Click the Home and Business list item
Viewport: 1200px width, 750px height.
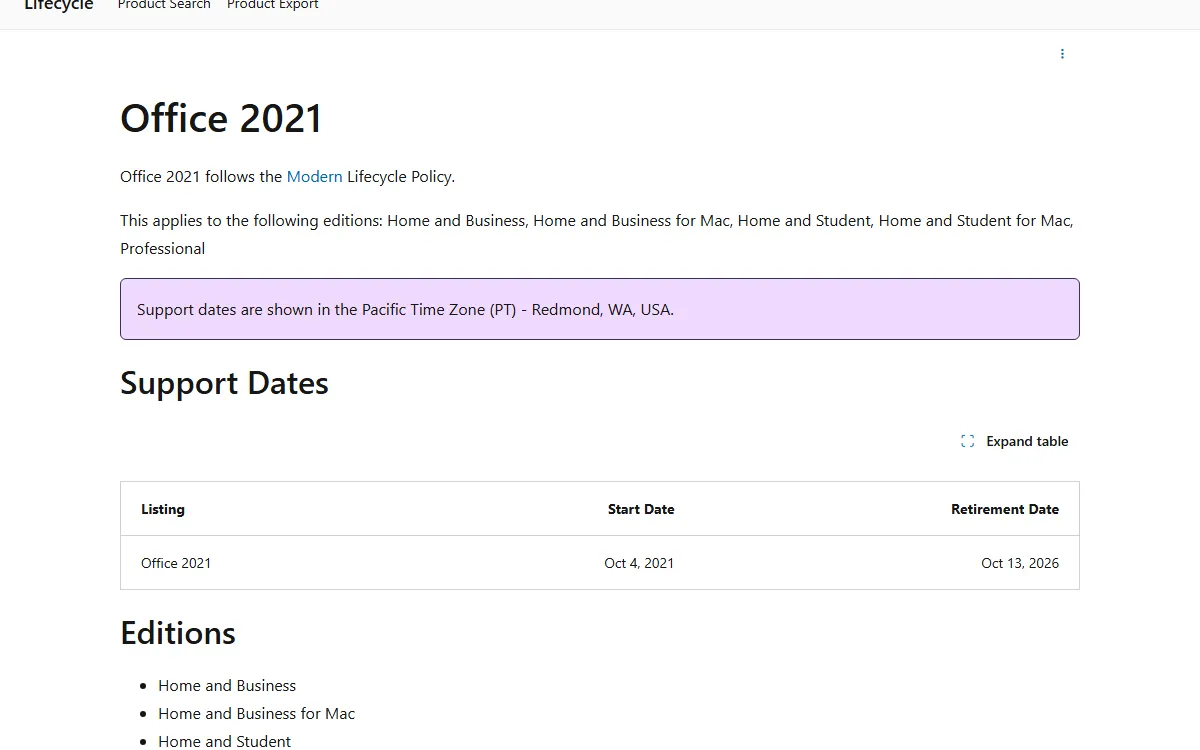(x=227, y=685)
